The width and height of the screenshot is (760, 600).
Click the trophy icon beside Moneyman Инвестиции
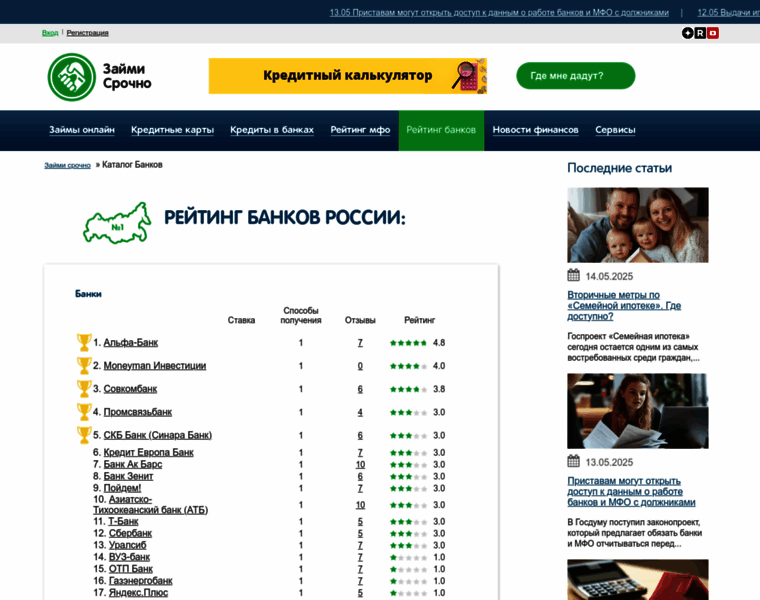(x=84, y=366)
